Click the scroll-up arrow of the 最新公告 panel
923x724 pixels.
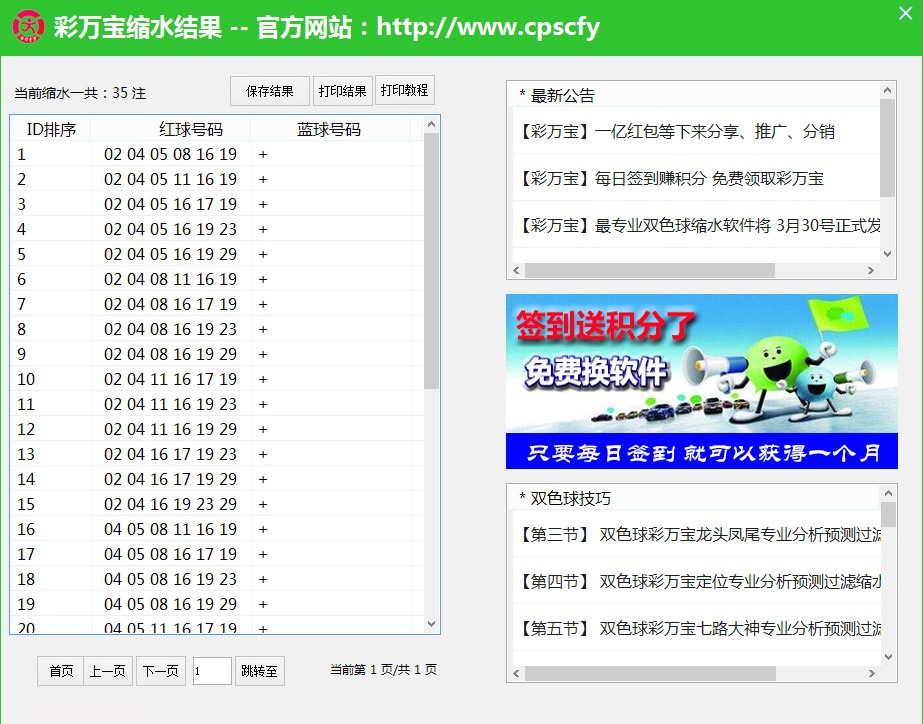[x=886, y=89]
